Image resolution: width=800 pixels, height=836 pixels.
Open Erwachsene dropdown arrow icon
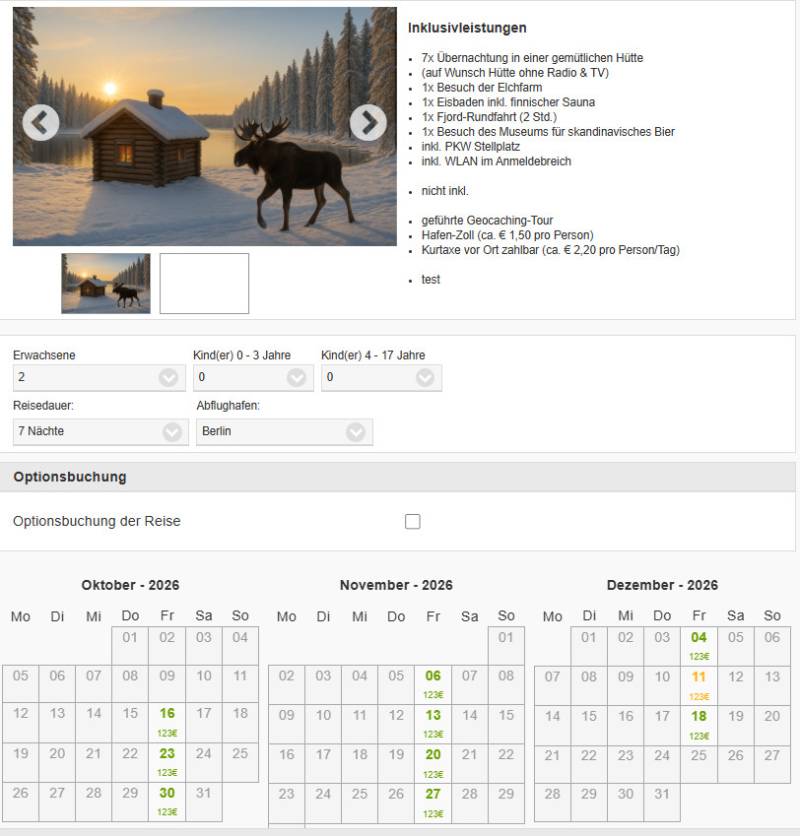pyautogui.click(x=169, y=377)
